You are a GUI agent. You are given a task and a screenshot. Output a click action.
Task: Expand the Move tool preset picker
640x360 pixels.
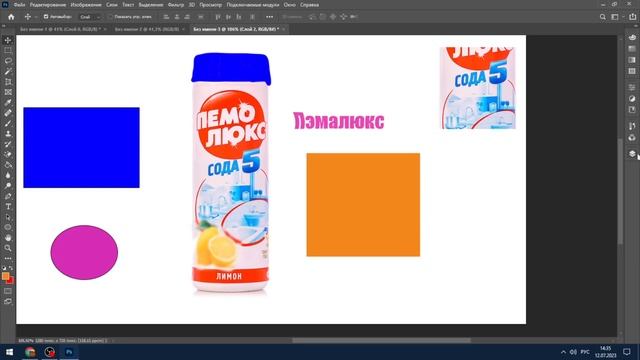36,17
